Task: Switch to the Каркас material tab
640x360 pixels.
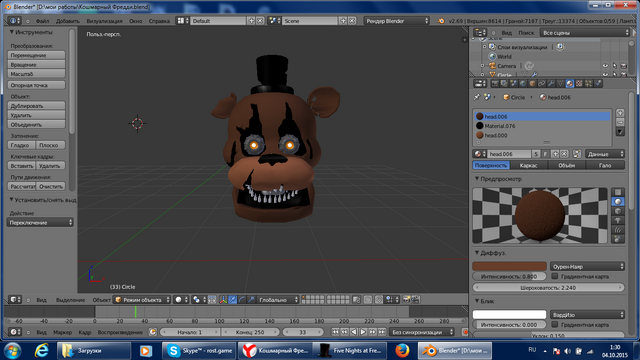Action: [528, 165]
